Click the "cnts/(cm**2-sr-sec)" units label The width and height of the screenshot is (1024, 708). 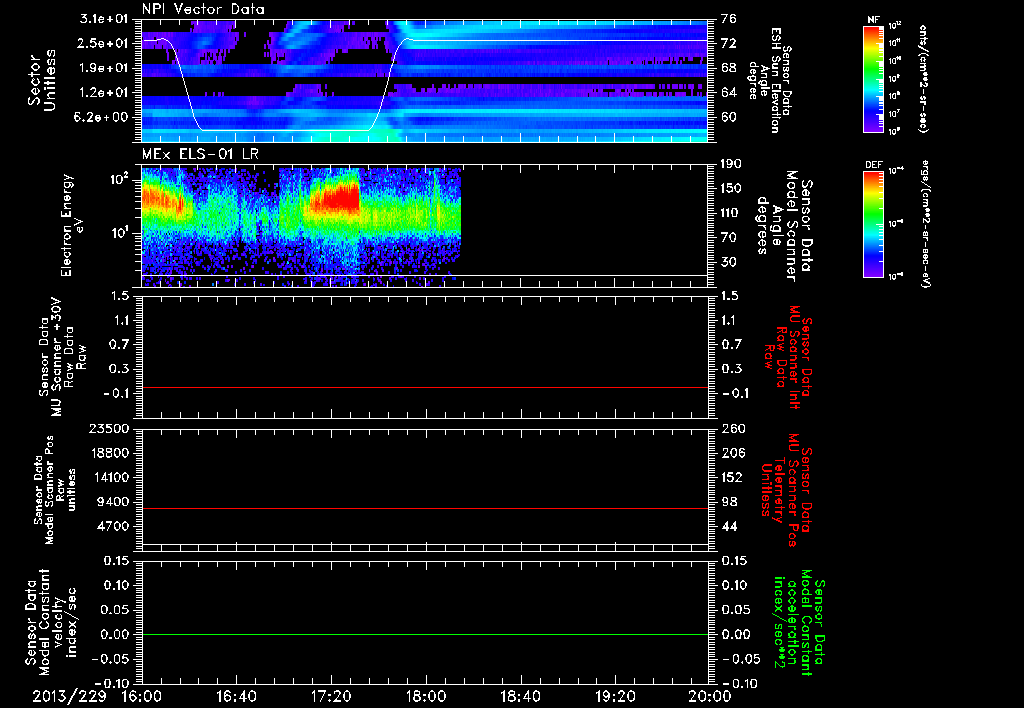click(x=923, y=79)
